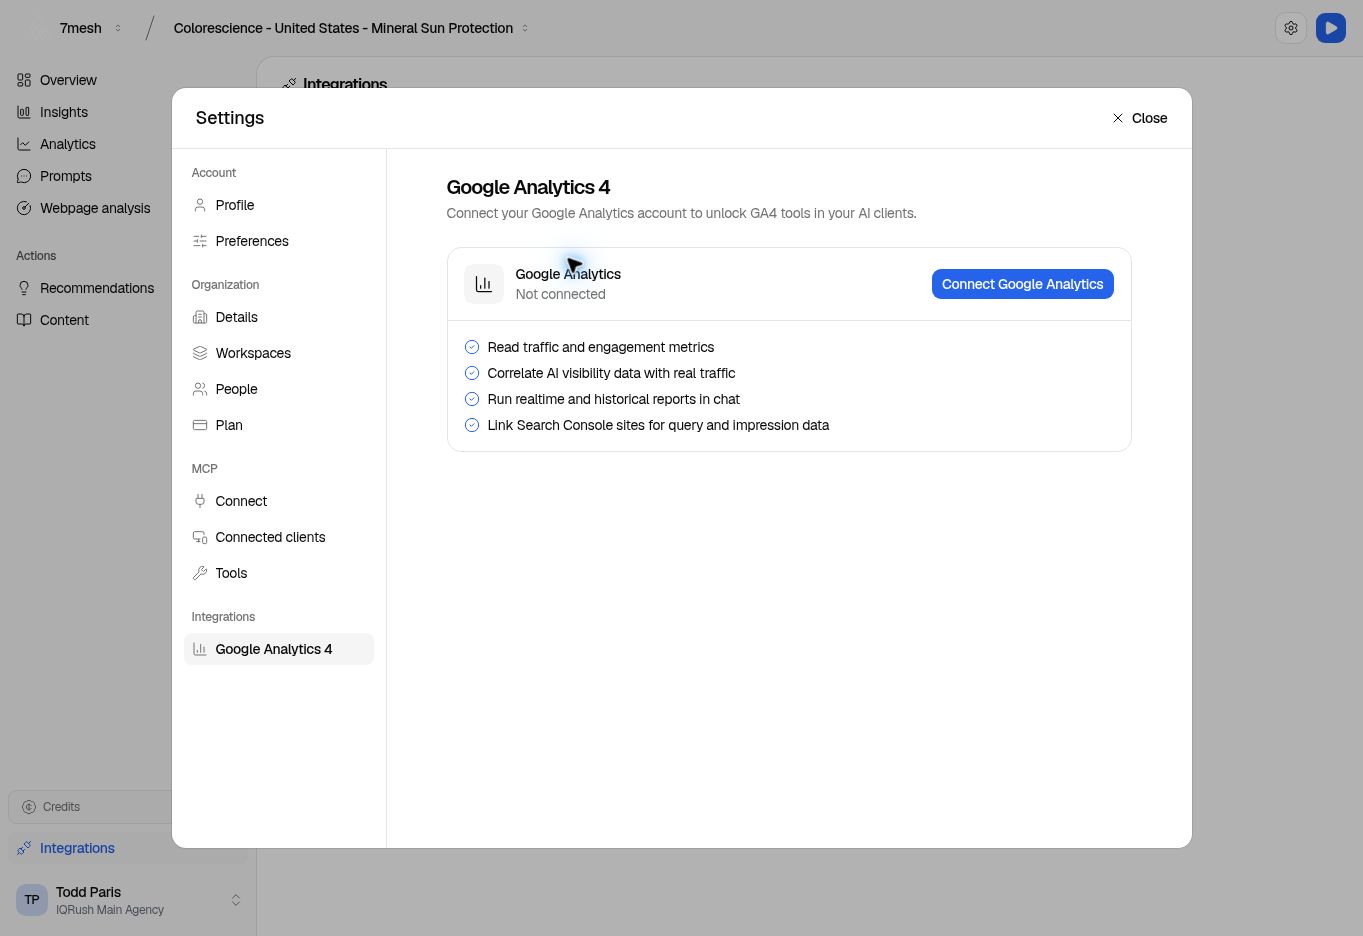Click the Connect Google Analytics button

(1022, 284)
